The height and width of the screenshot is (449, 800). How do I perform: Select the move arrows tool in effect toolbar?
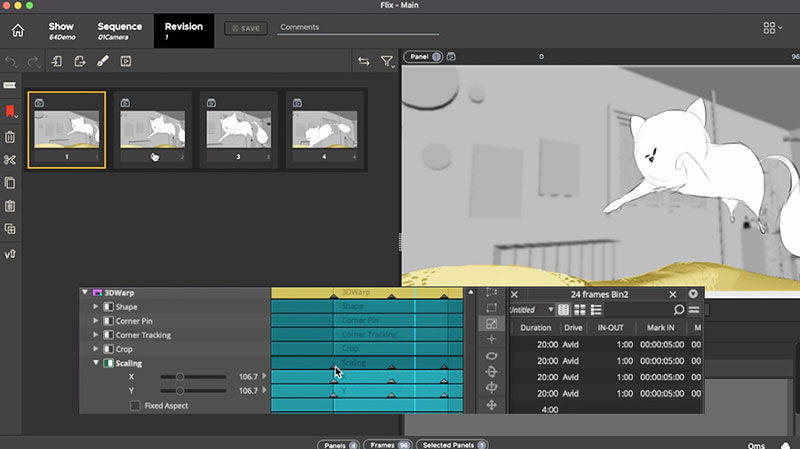[x=491, y=405]
